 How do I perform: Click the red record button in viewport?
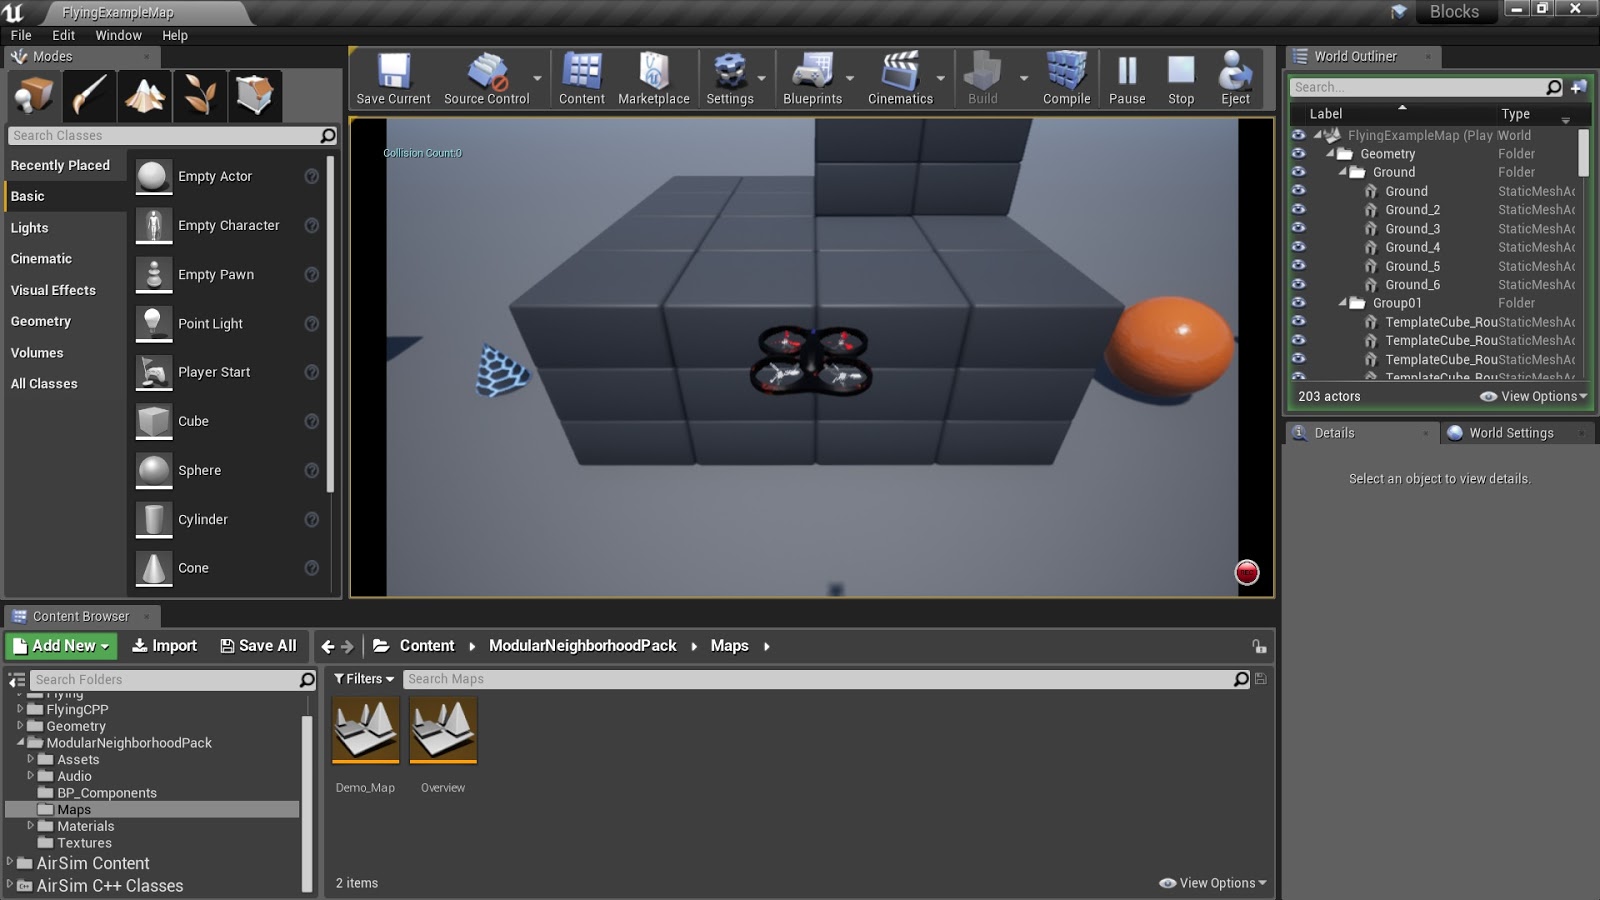click(x=1247, y=572)
